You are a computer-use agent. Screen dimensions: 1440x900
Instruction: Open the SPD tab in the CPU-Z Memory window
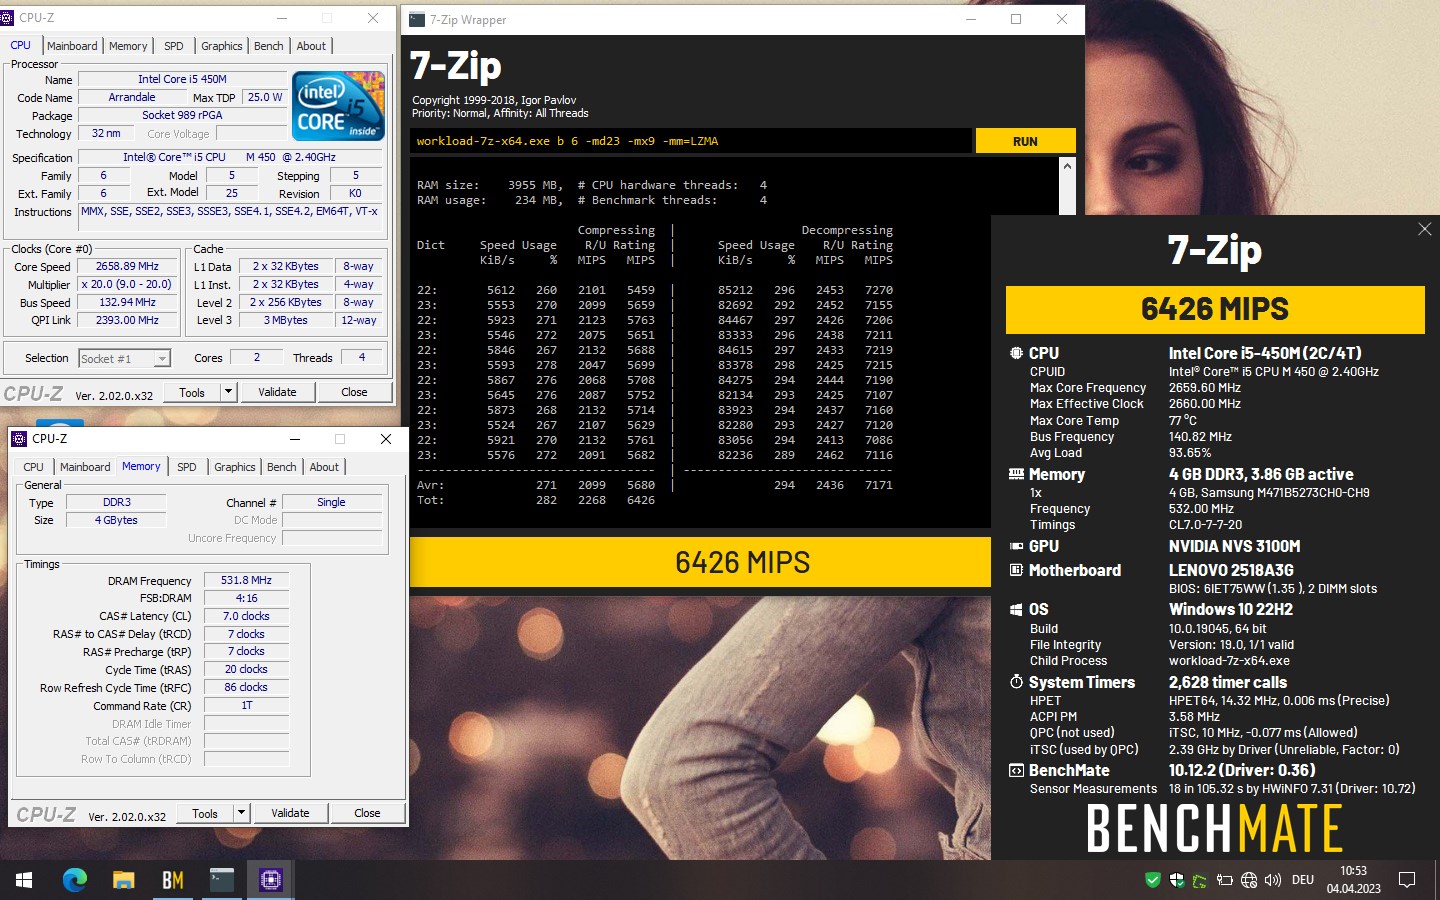[187, 467]
